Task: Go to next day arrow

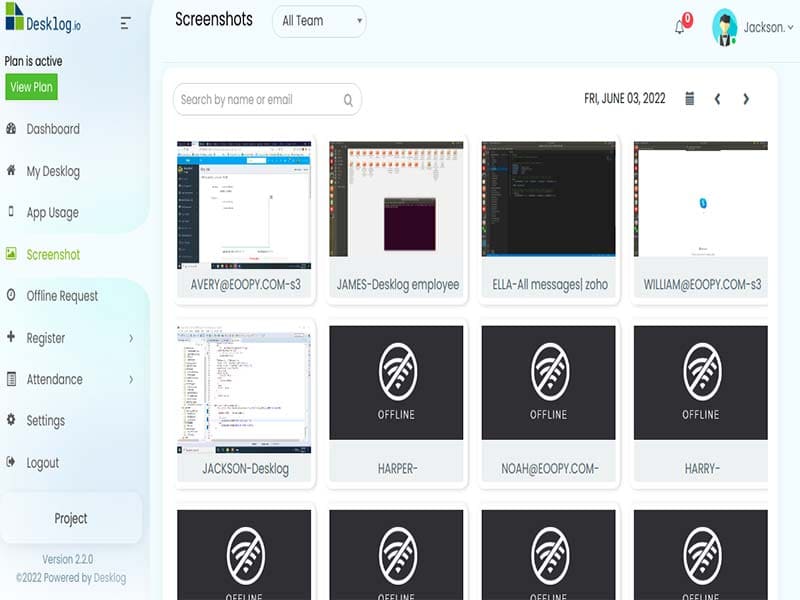Action: 746,99
